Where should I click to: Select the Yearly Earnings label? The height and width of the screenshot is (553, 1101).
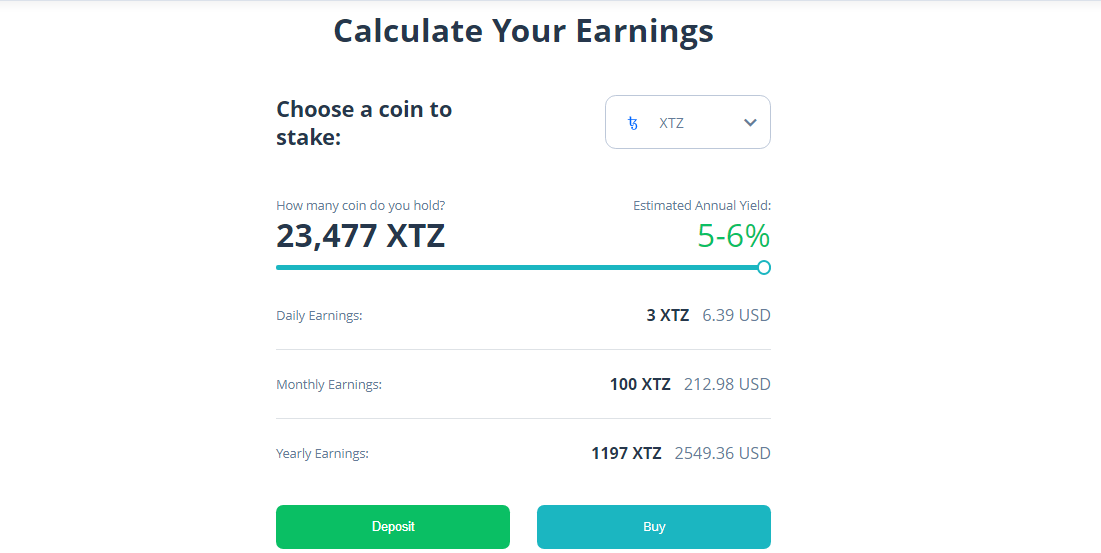322,453
